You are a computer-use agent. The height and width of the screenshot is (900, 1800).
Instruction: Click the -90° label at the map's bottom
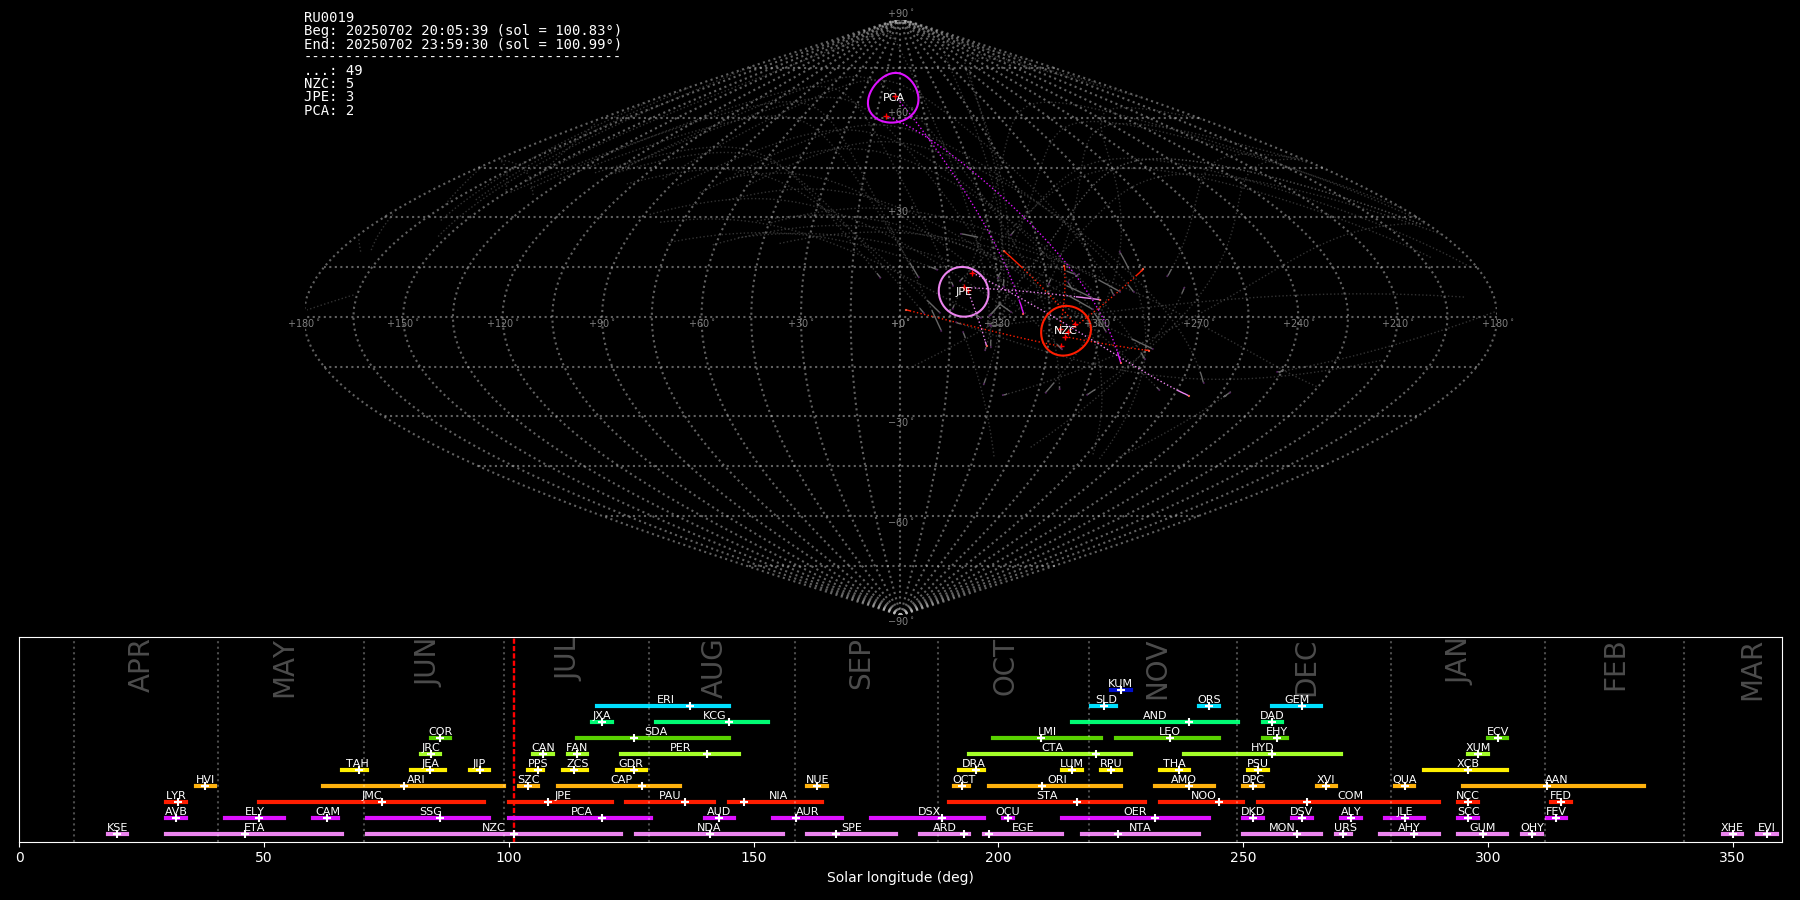coord(900,622)
